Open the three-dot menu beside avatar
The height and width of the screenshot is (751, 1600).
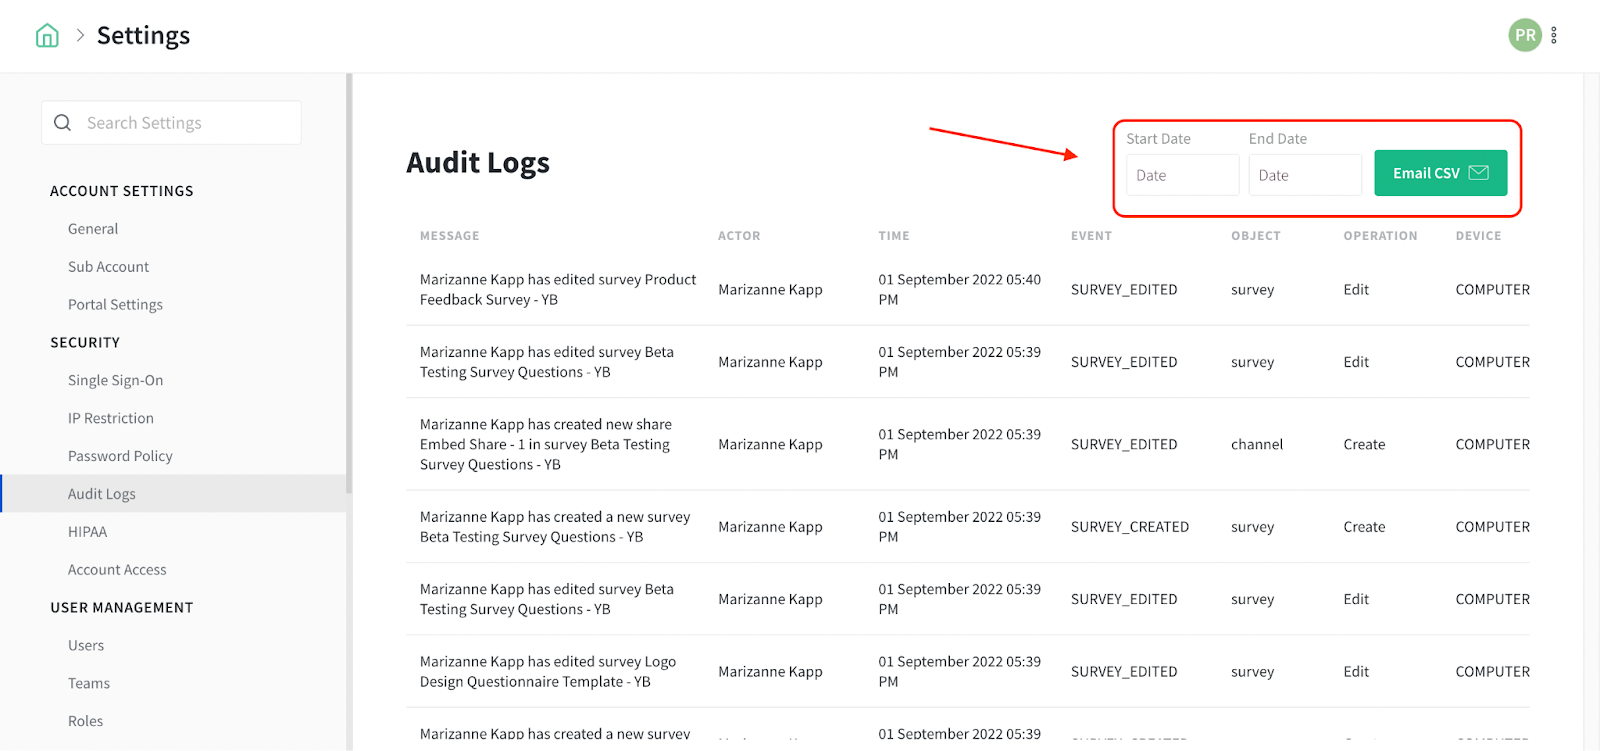[1554, 35]
